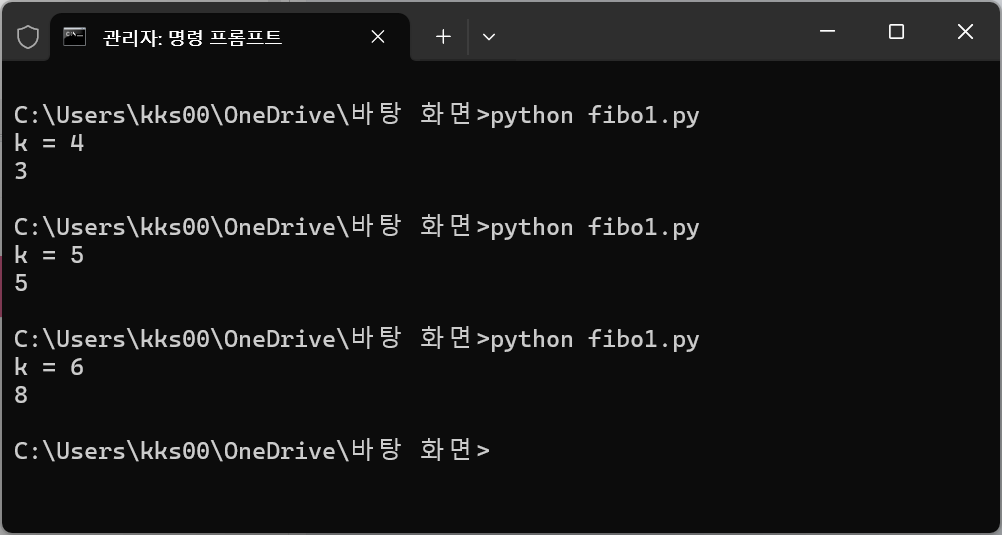Close the terminal window
This screenshot has height=535, width=1002.
click(965, 31)
